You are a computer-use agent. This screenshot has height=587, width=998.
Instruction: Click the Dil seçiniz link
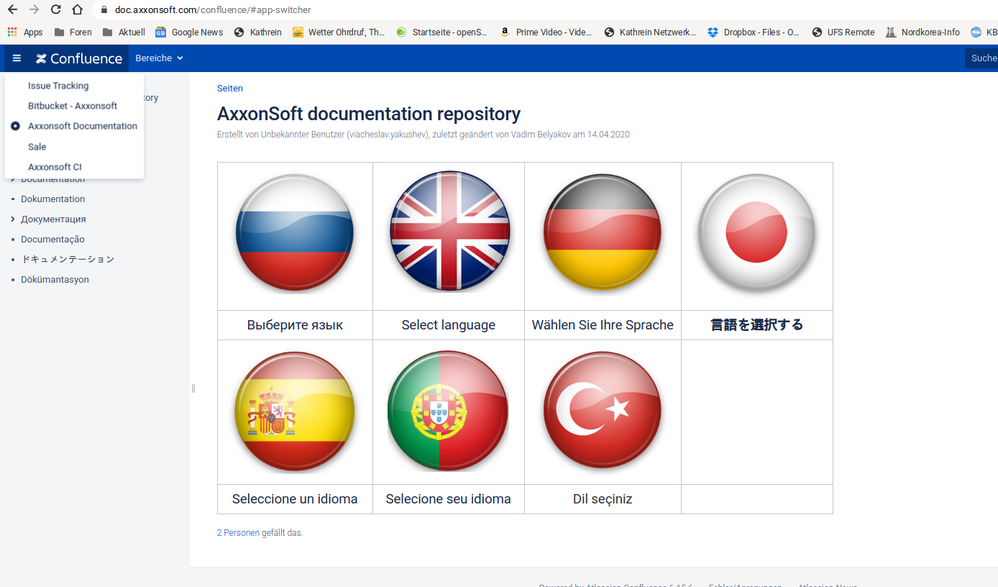pos(602,499)
